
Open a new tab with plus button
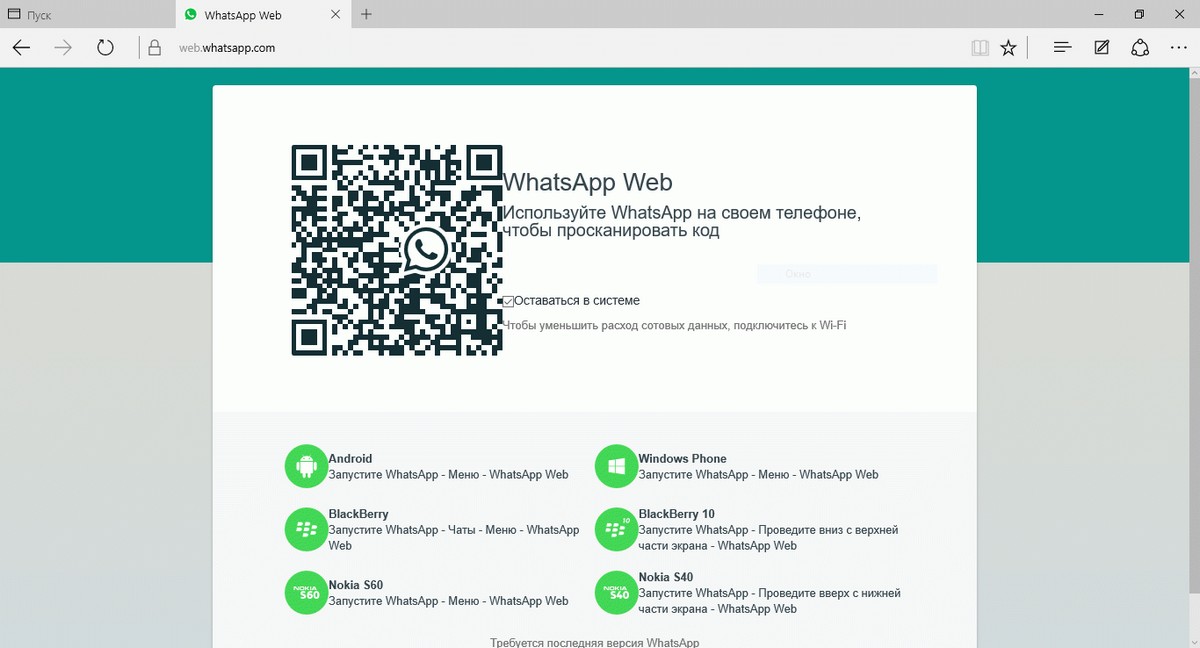click(367, 14)
